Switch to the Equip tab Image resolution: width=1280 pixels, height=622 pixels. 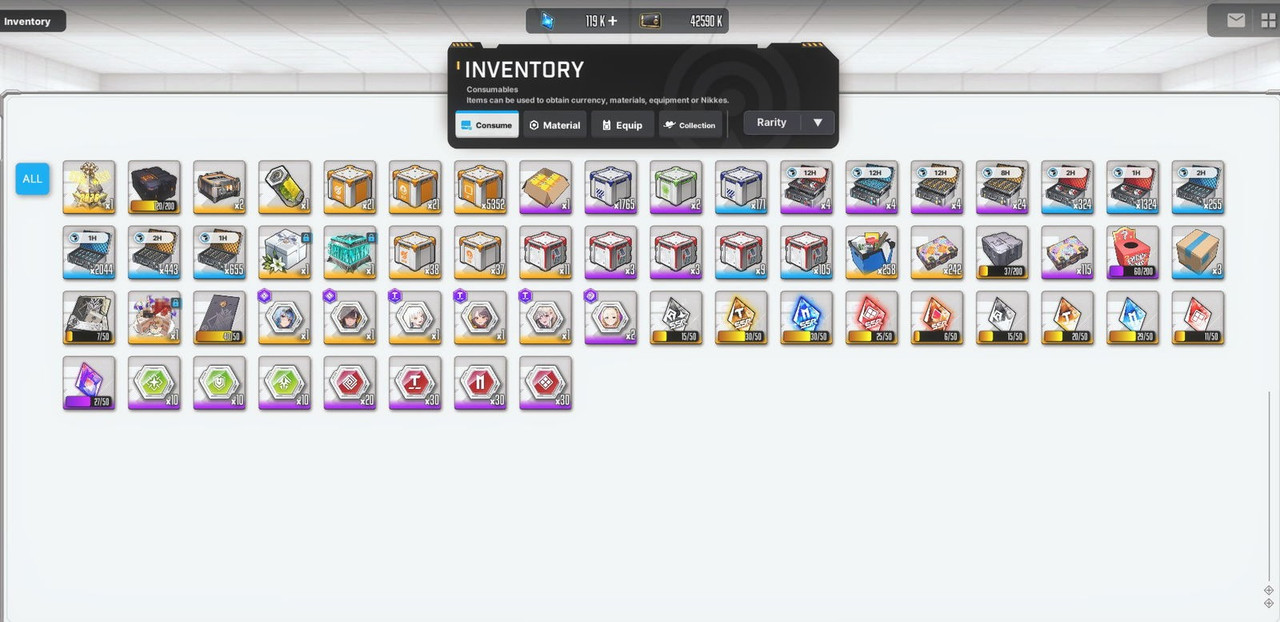pos(622,125)
